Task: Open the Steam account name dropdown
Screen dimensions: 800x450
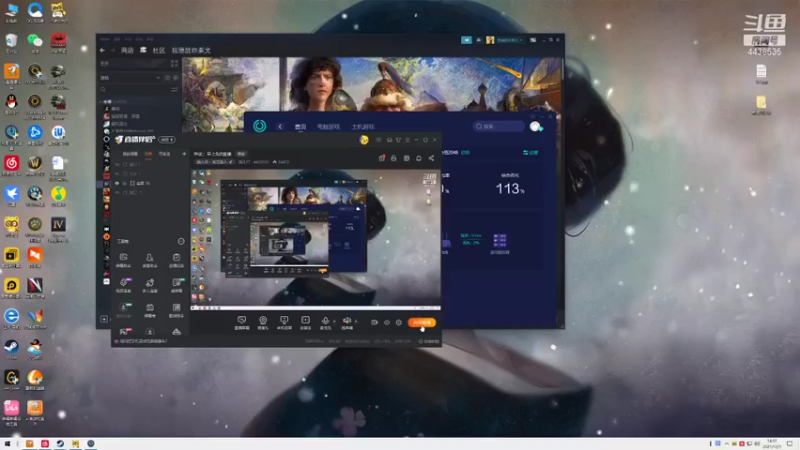Action: 504,40
